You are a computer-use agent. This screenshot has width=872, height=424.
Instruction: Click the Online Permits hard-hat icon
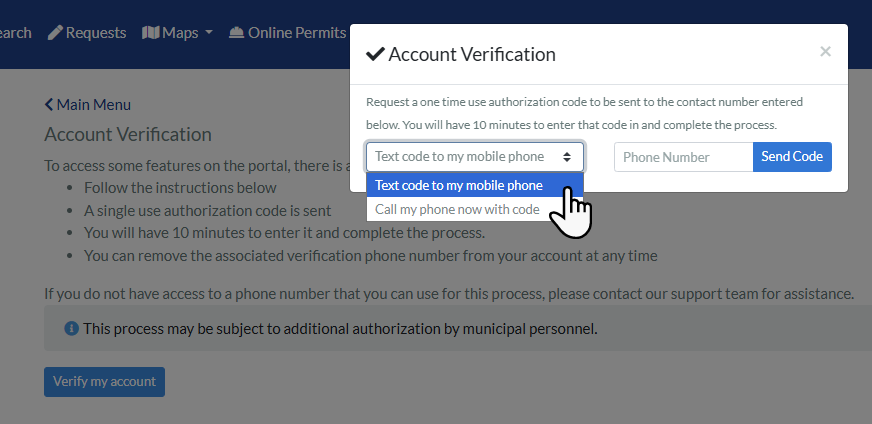(236, 33)
